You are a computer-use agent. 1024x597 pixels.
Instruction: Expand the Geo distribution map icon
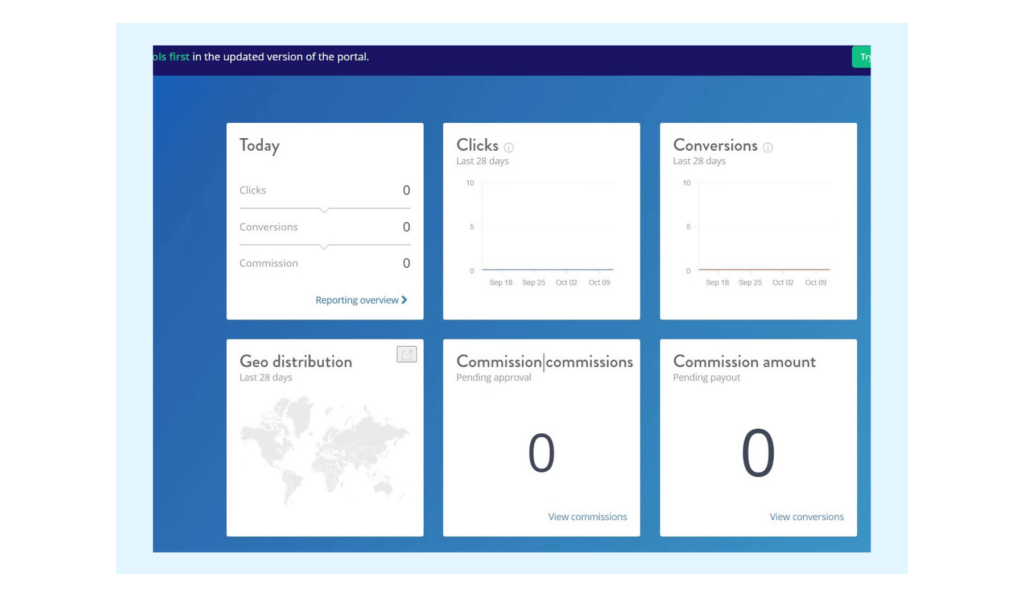pyautogui.click(x=406, y=354)
